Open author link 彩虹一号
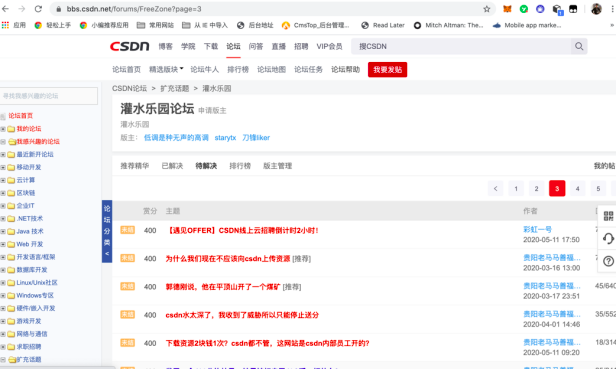This screenshot has width=616, height=370. click(537, 229)
